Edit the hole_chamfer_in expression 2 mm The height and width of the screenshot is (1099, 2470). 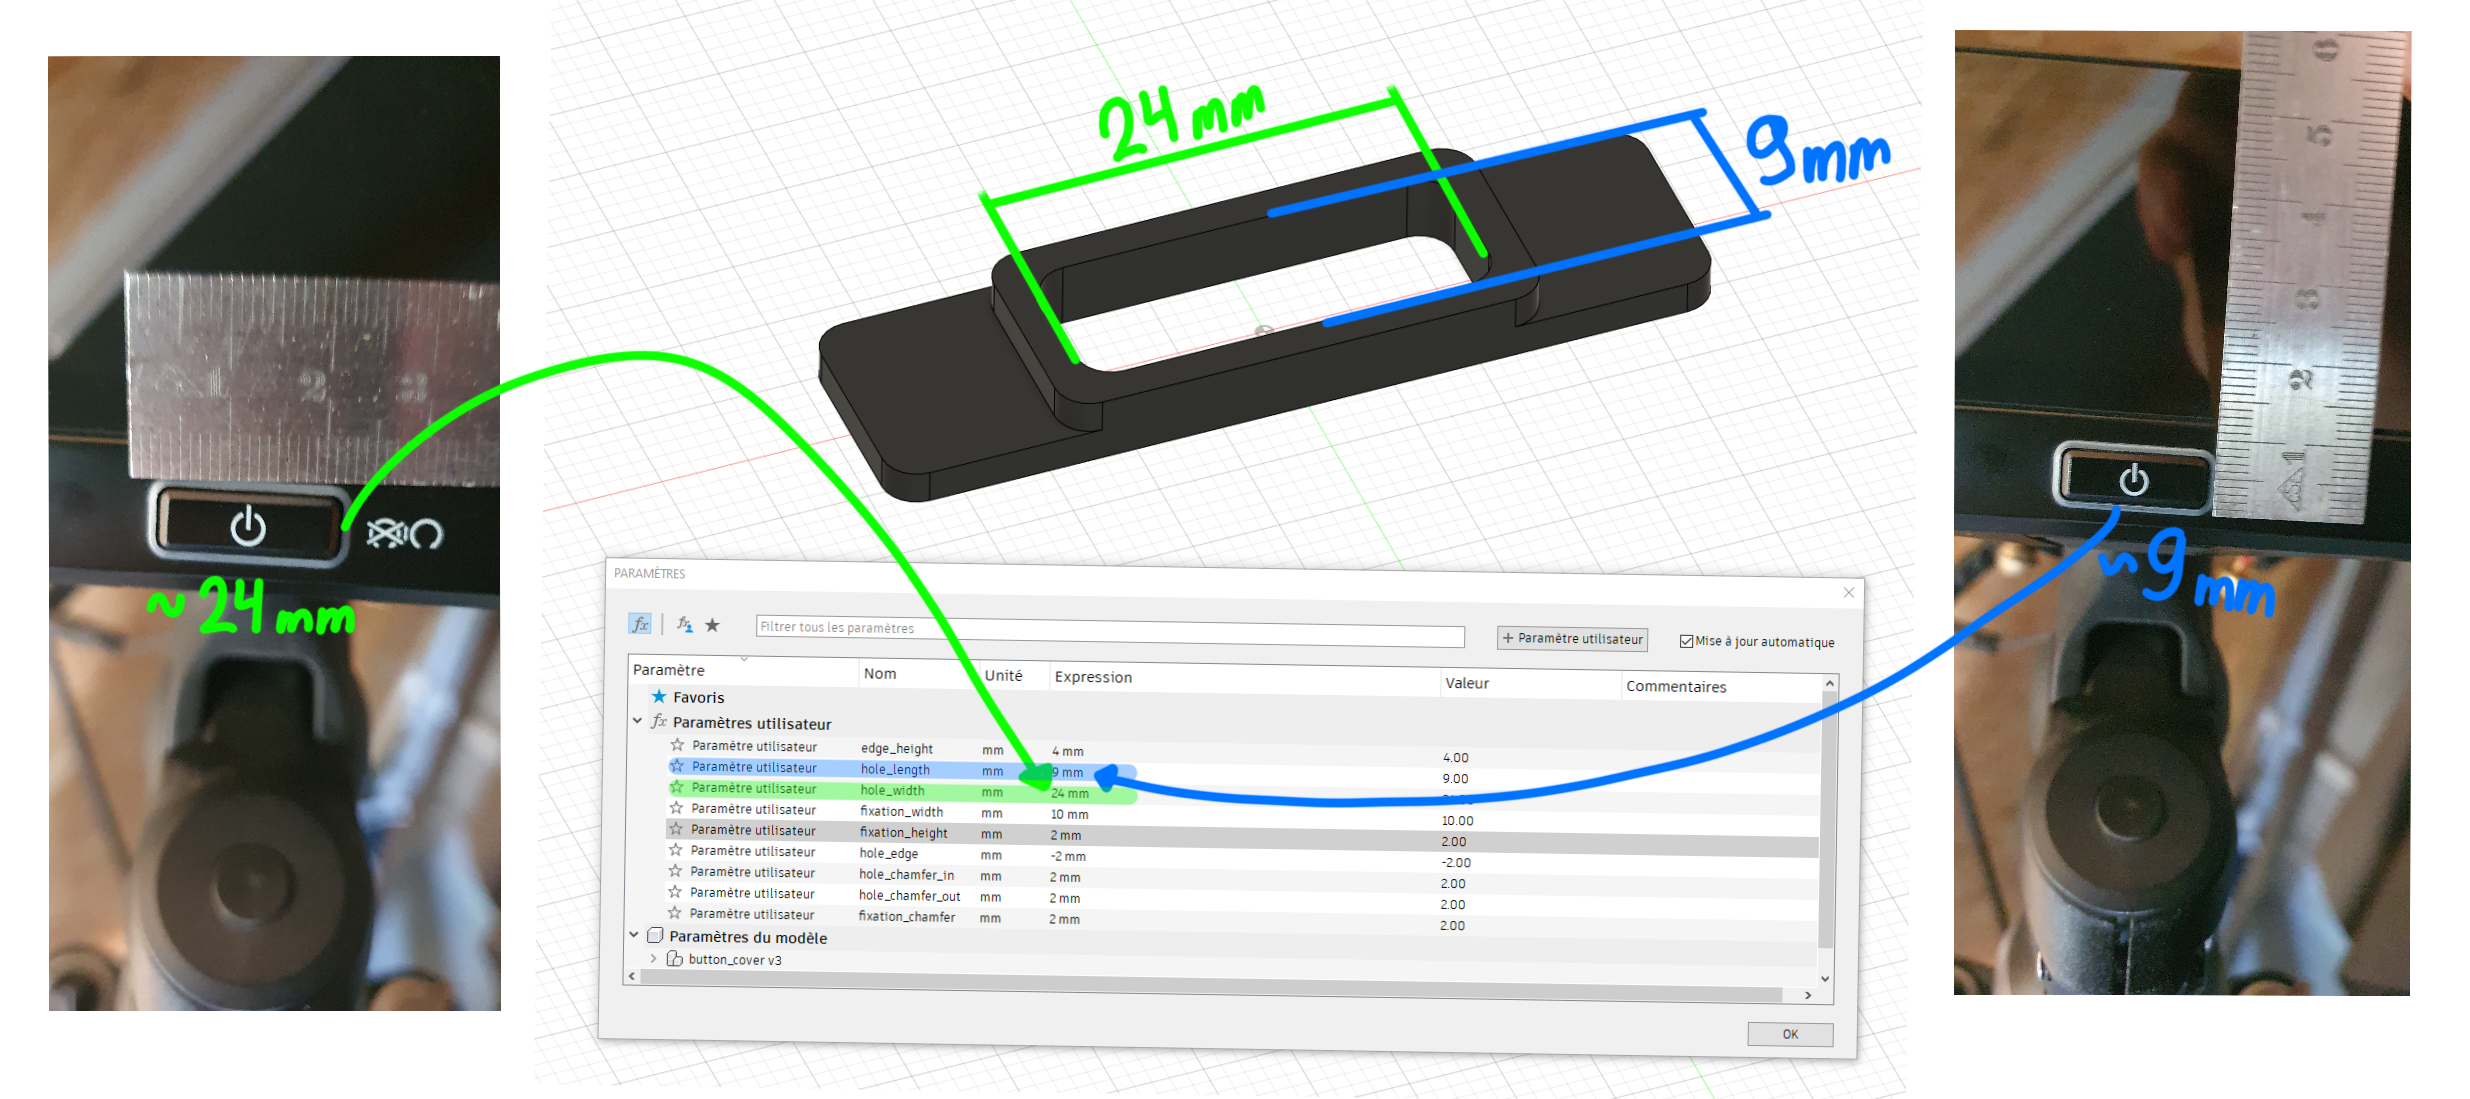point(1065,877)
